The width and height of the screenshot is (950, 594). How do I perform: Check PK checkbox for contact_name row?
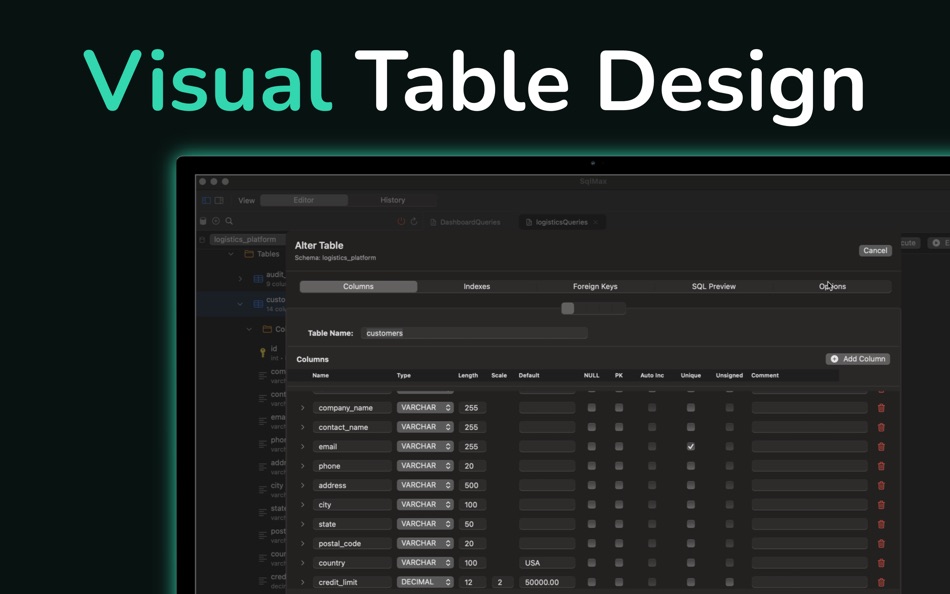(x=619, y=427)
